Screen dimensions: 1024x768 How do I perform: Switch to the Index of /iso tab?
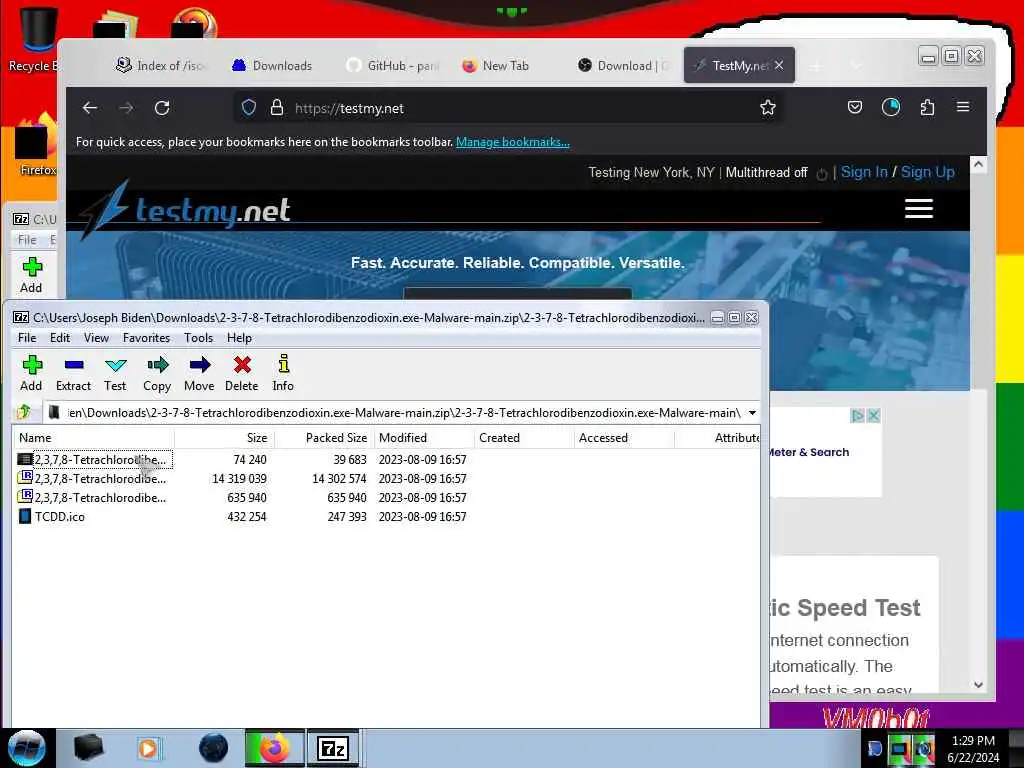(160, 65)
